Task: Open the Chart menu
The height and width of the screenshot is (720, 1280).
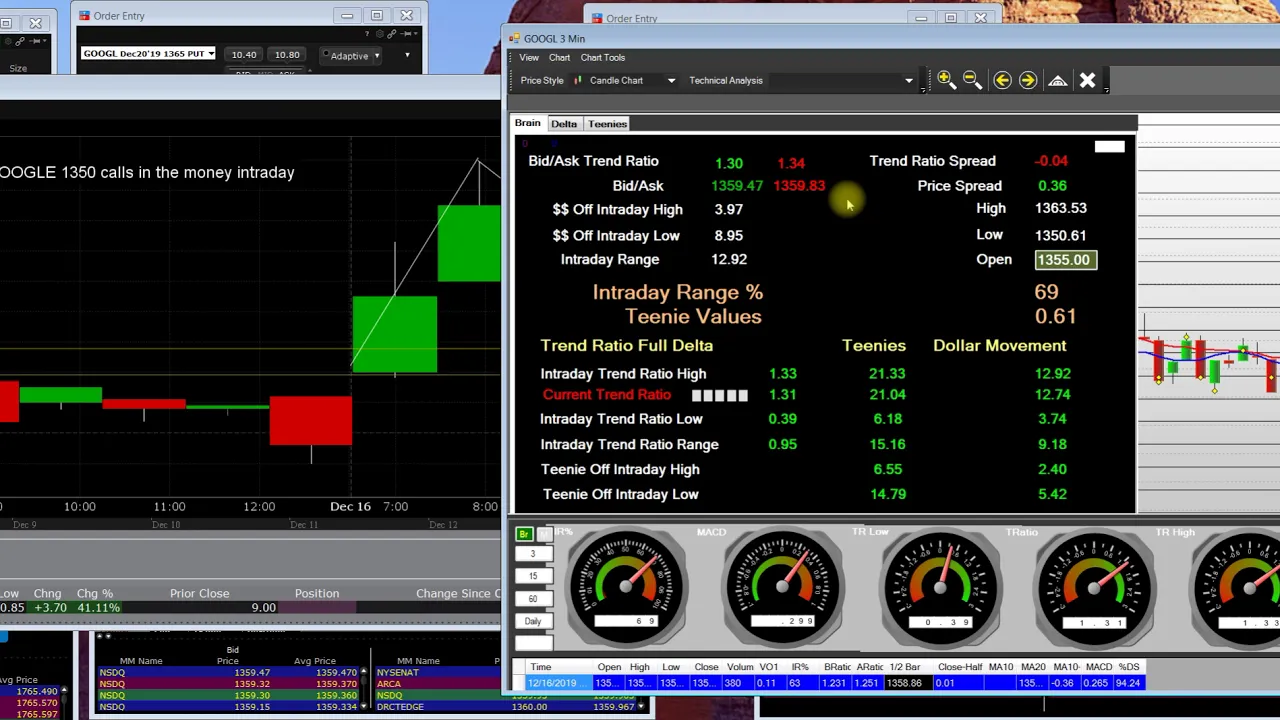Action: [x=559, y=57]
